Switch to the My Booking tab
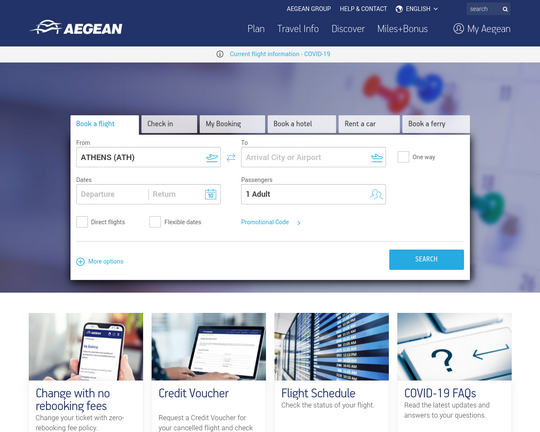Screen dimensions: 540x432 232,124
